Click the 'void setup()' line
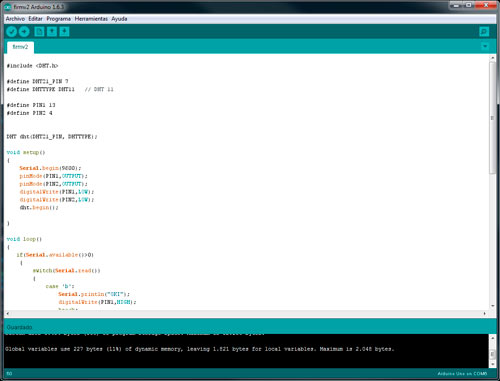 [26, 152]
